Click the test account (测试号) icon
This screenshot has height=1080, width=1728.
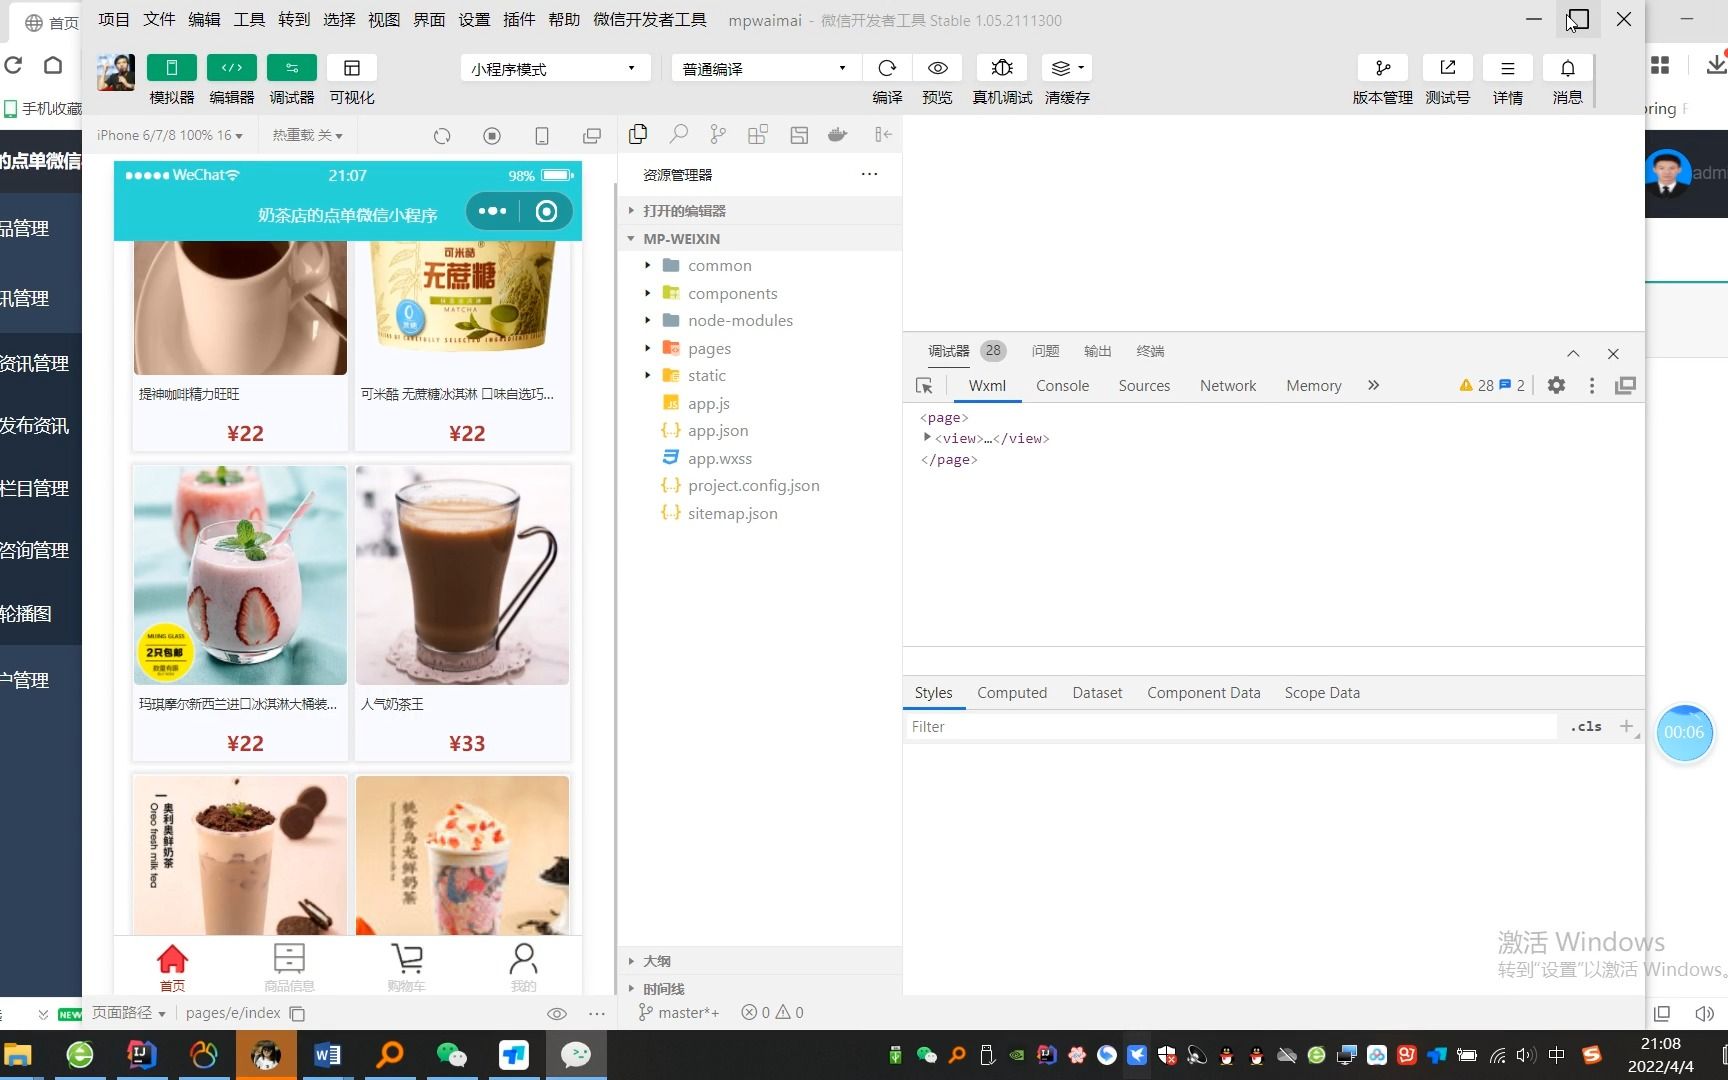point(1447,68)
